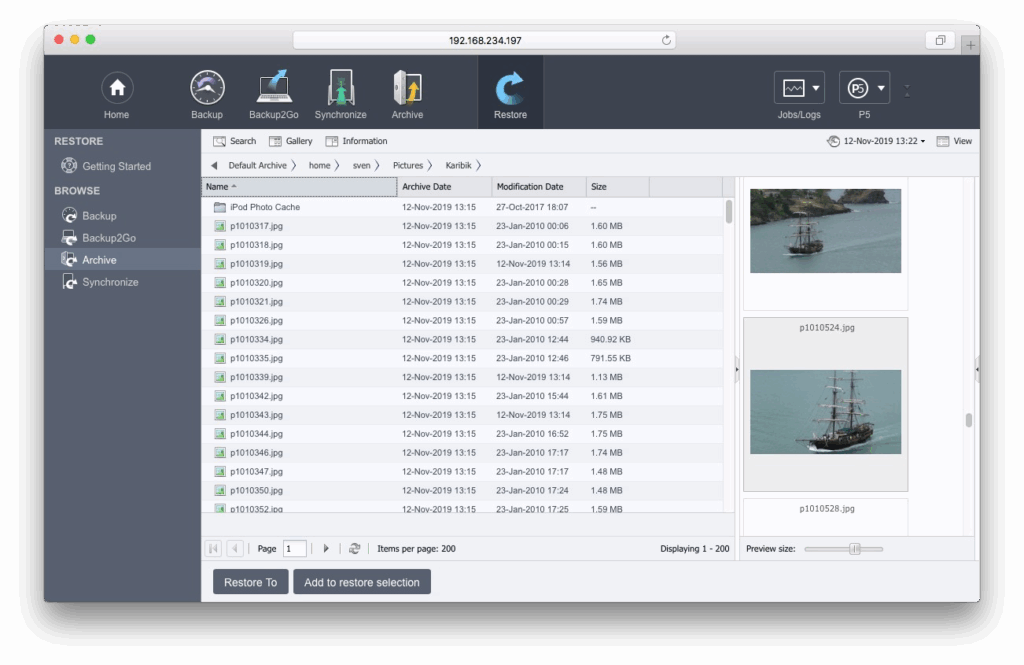Collapse the preview pane with splitter arrow

point(736,369)
